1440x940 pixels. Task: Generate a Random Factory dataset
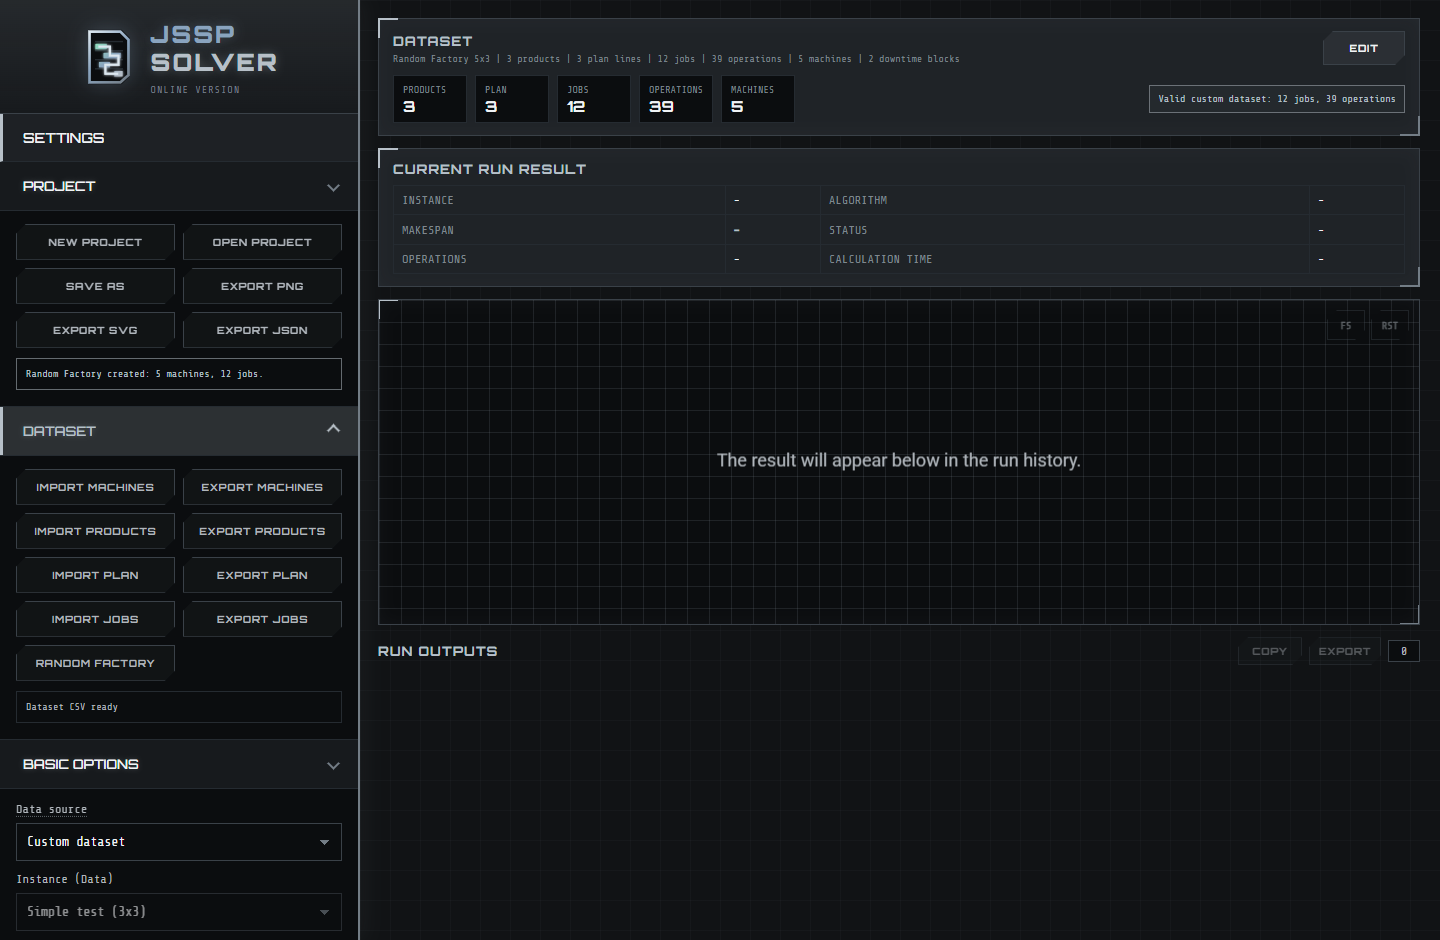(95, 663)
